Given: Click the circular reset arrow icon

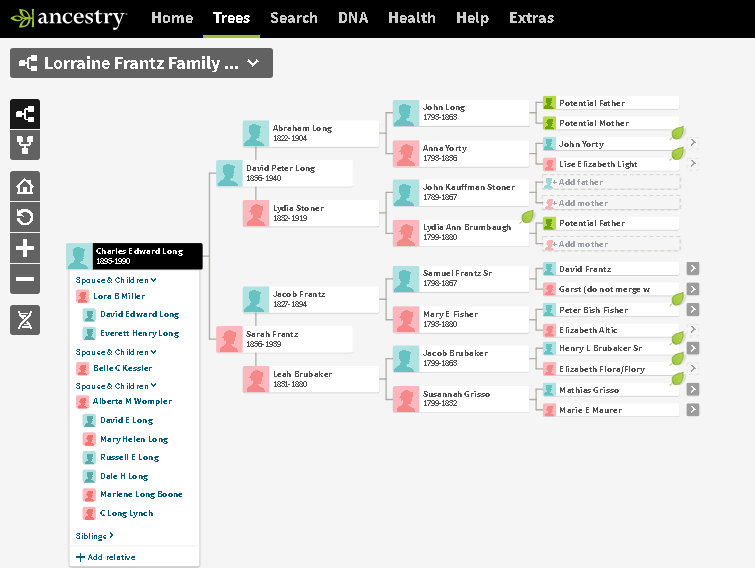Looking at the screenshot, I should click(x=25, y=217).
